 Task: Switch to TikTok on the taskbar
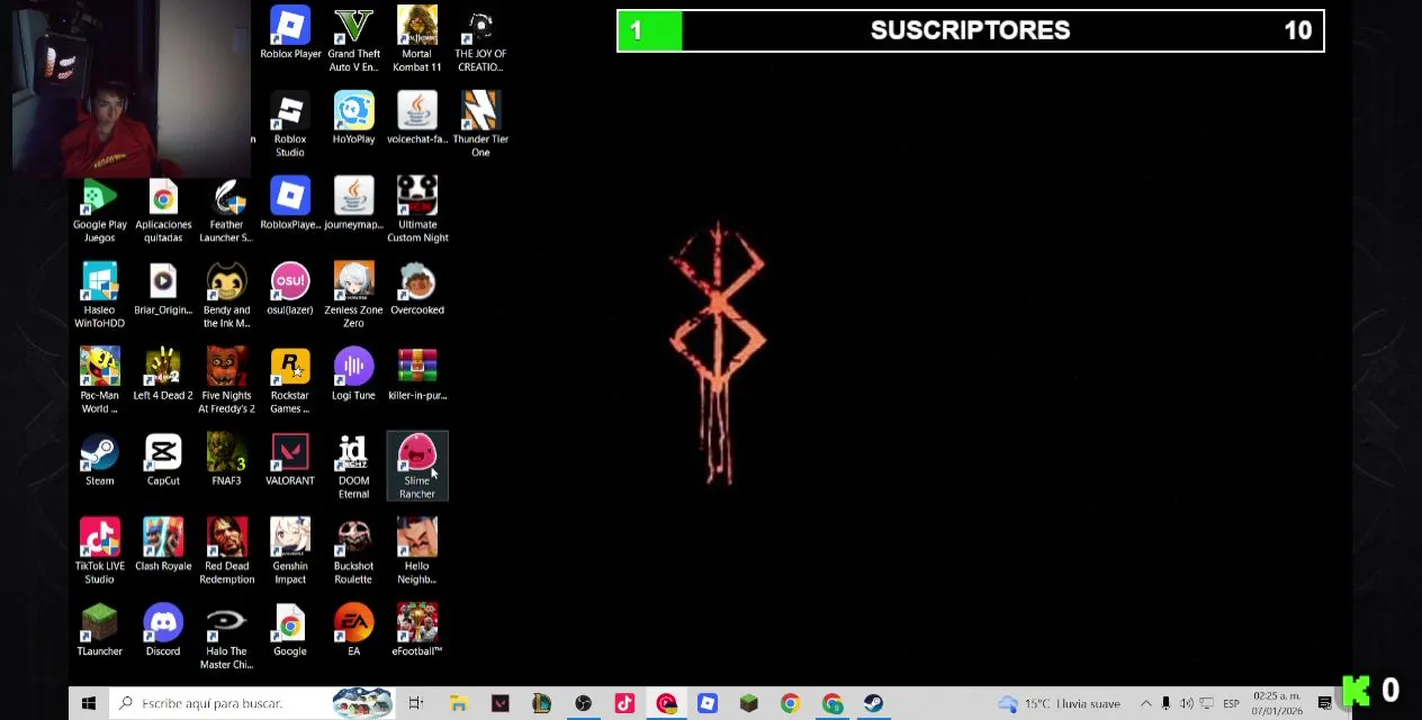click(x=625, y=703)
